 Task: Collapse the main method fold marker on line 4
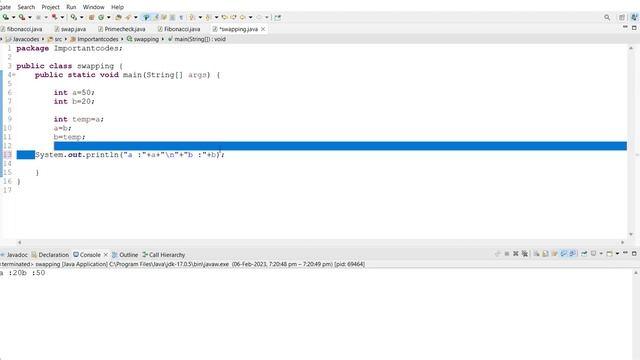[14, 75]
